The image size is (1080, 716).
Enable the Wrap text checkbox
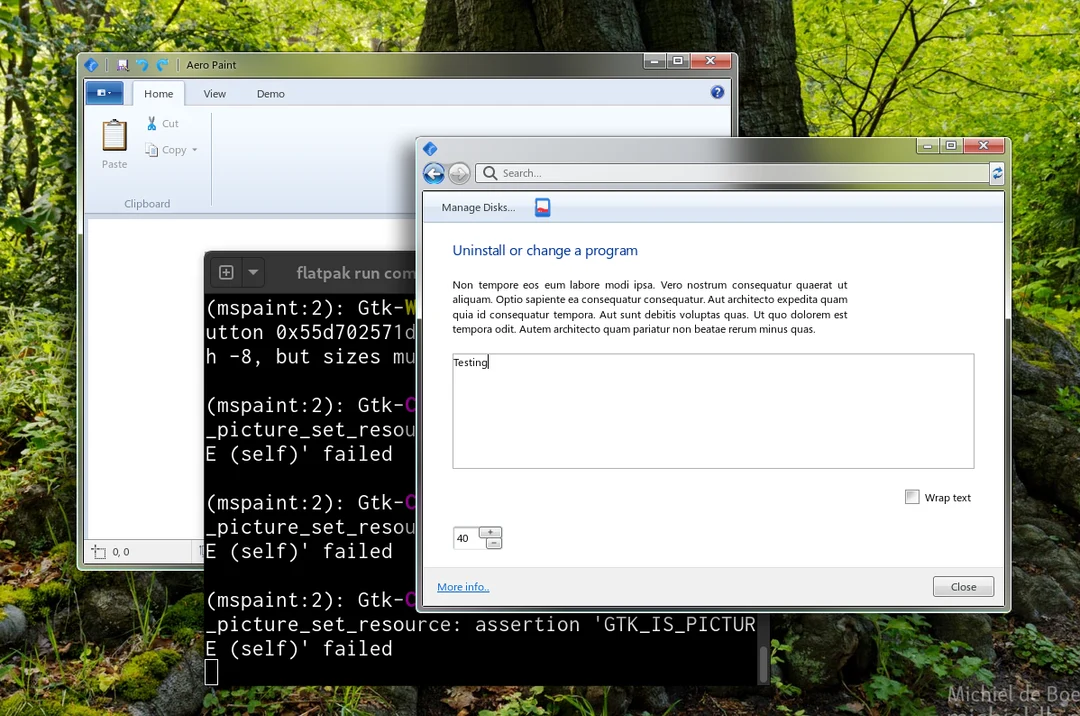pos(912,497)
